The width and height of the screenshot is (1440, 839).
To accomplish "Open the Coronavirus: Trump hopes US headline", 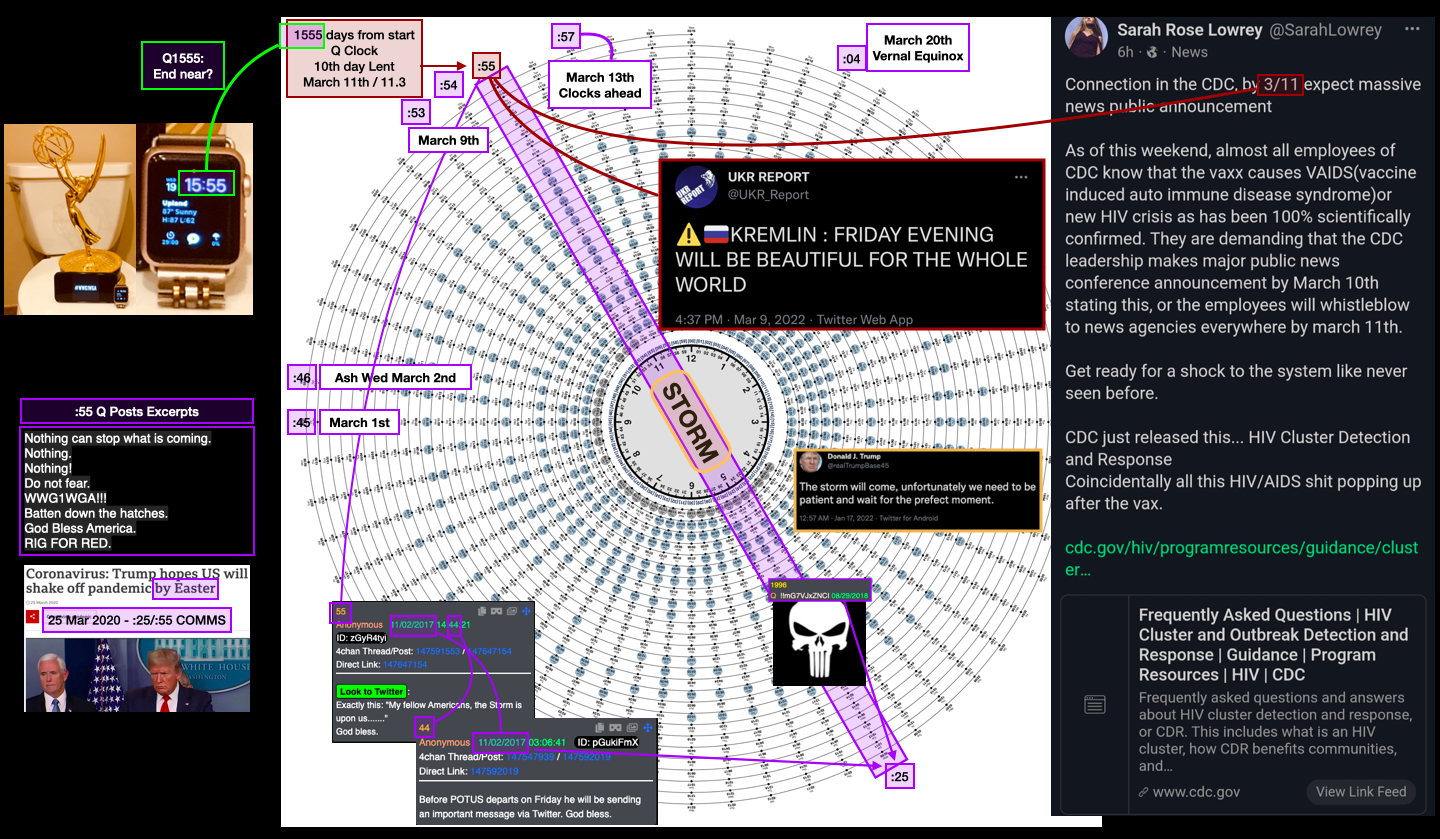I will click(x=137, y=581).
